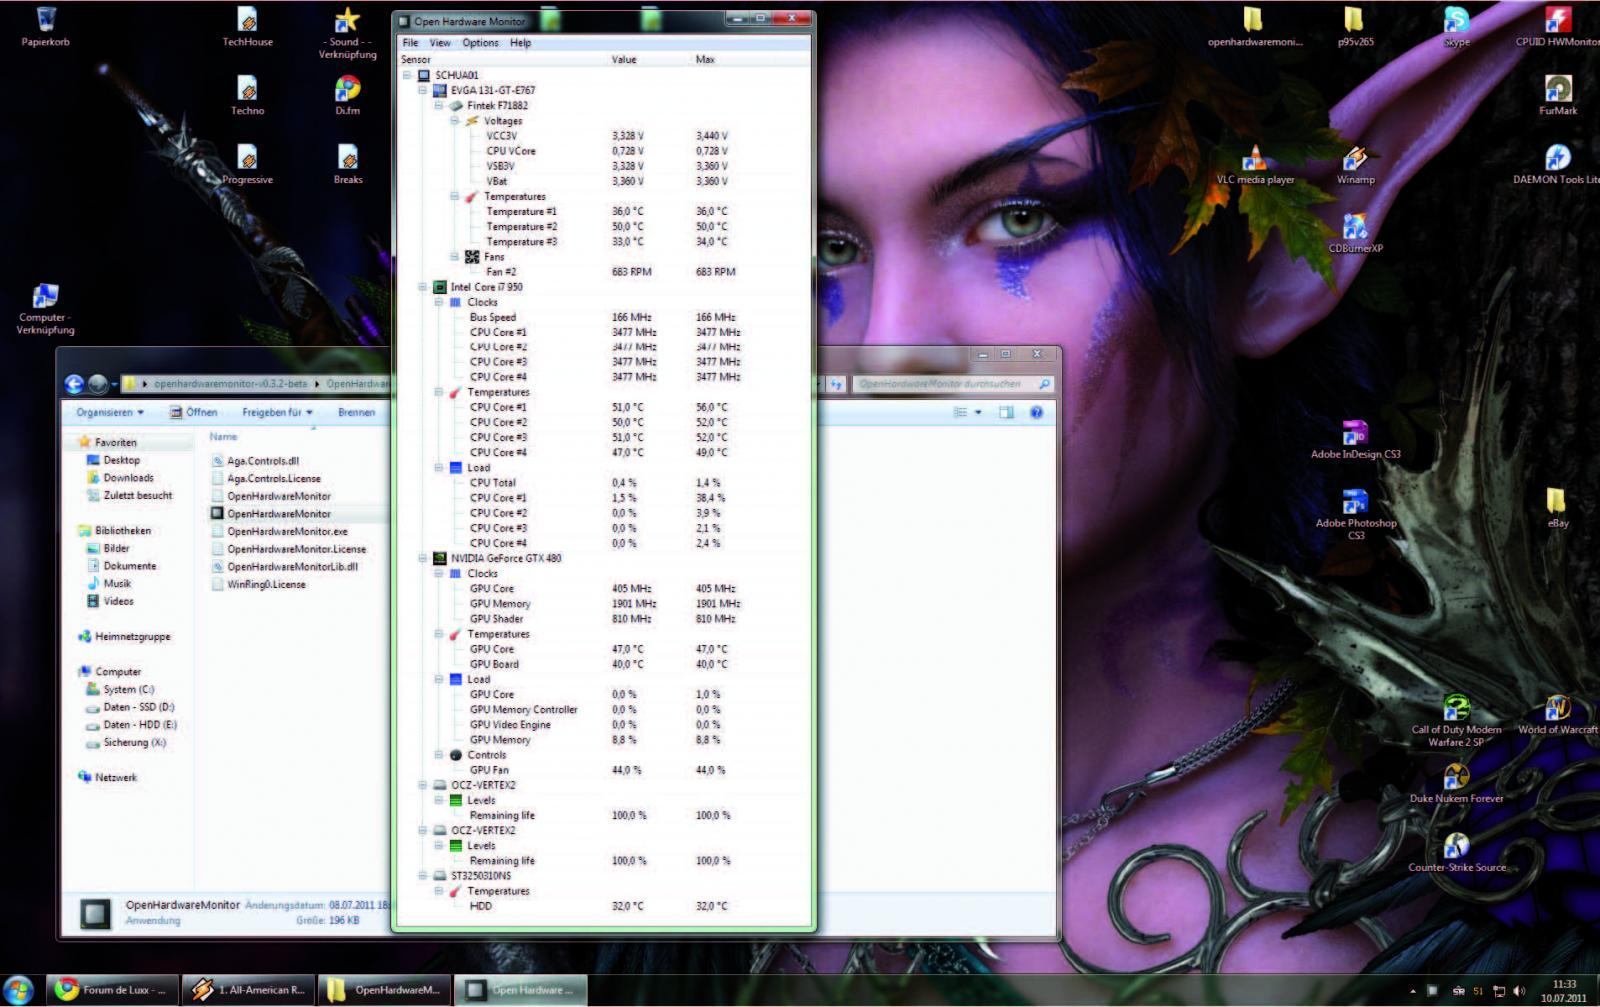Image resolution: width=1600 pixels, height=1007 pixels.
Task: Click the Windows Start button
Action: point(19,990)
